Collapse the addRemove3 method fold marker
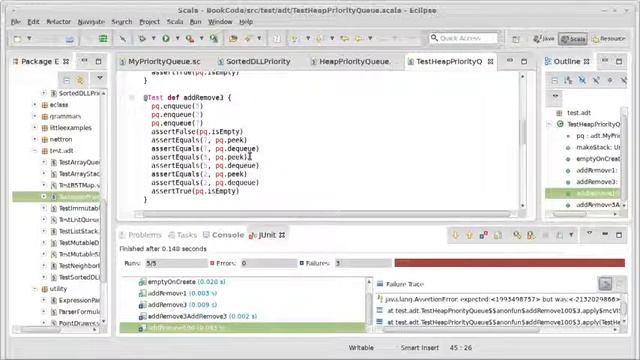The height and width of the screenshot is (360, 640). [131, 98]
